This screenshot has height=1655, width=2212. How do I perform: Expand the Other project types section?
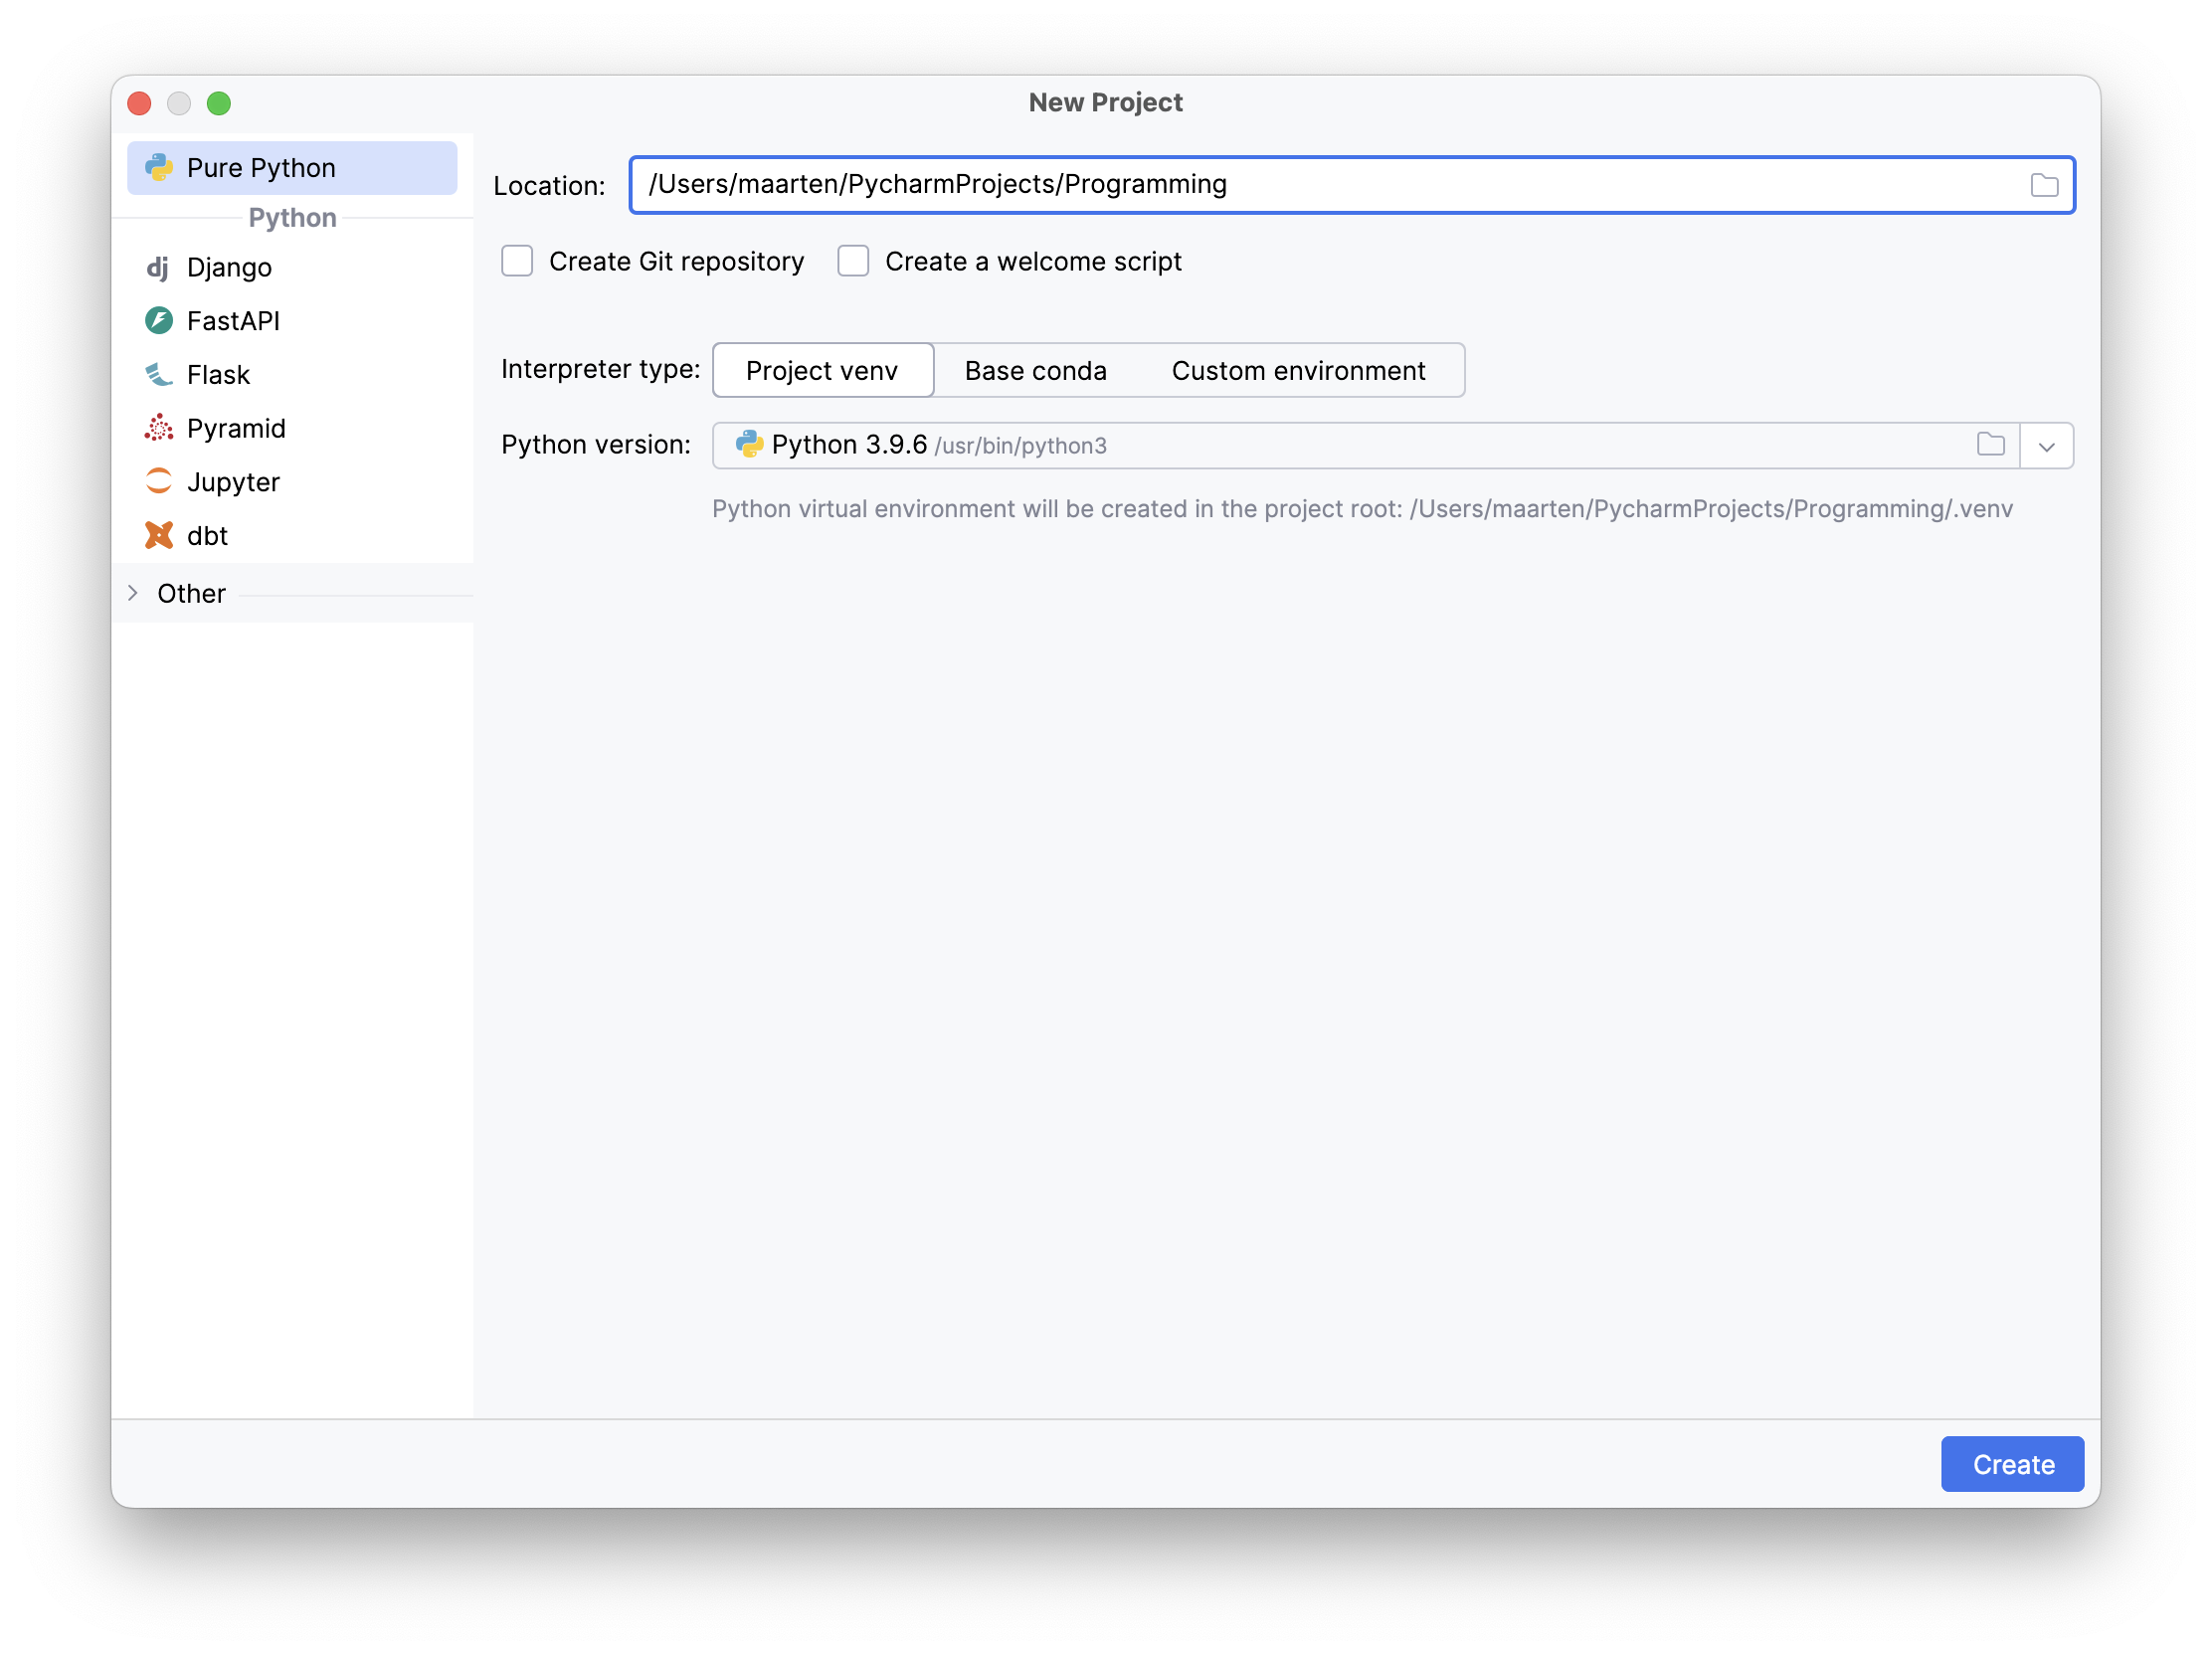tap(133, 594)
